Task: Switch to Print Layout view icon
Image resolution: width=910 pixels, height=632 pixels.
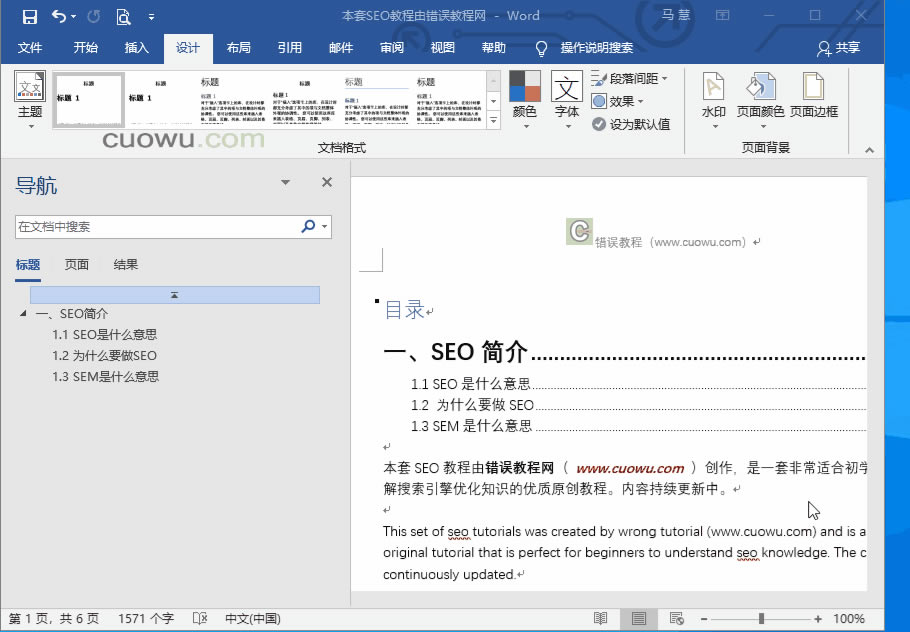Action: tap(638, 619)
